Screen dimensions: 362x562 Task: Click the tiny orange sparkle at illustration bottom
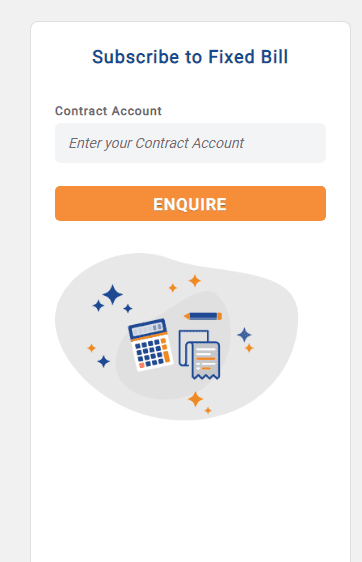(x=208, y=410)
